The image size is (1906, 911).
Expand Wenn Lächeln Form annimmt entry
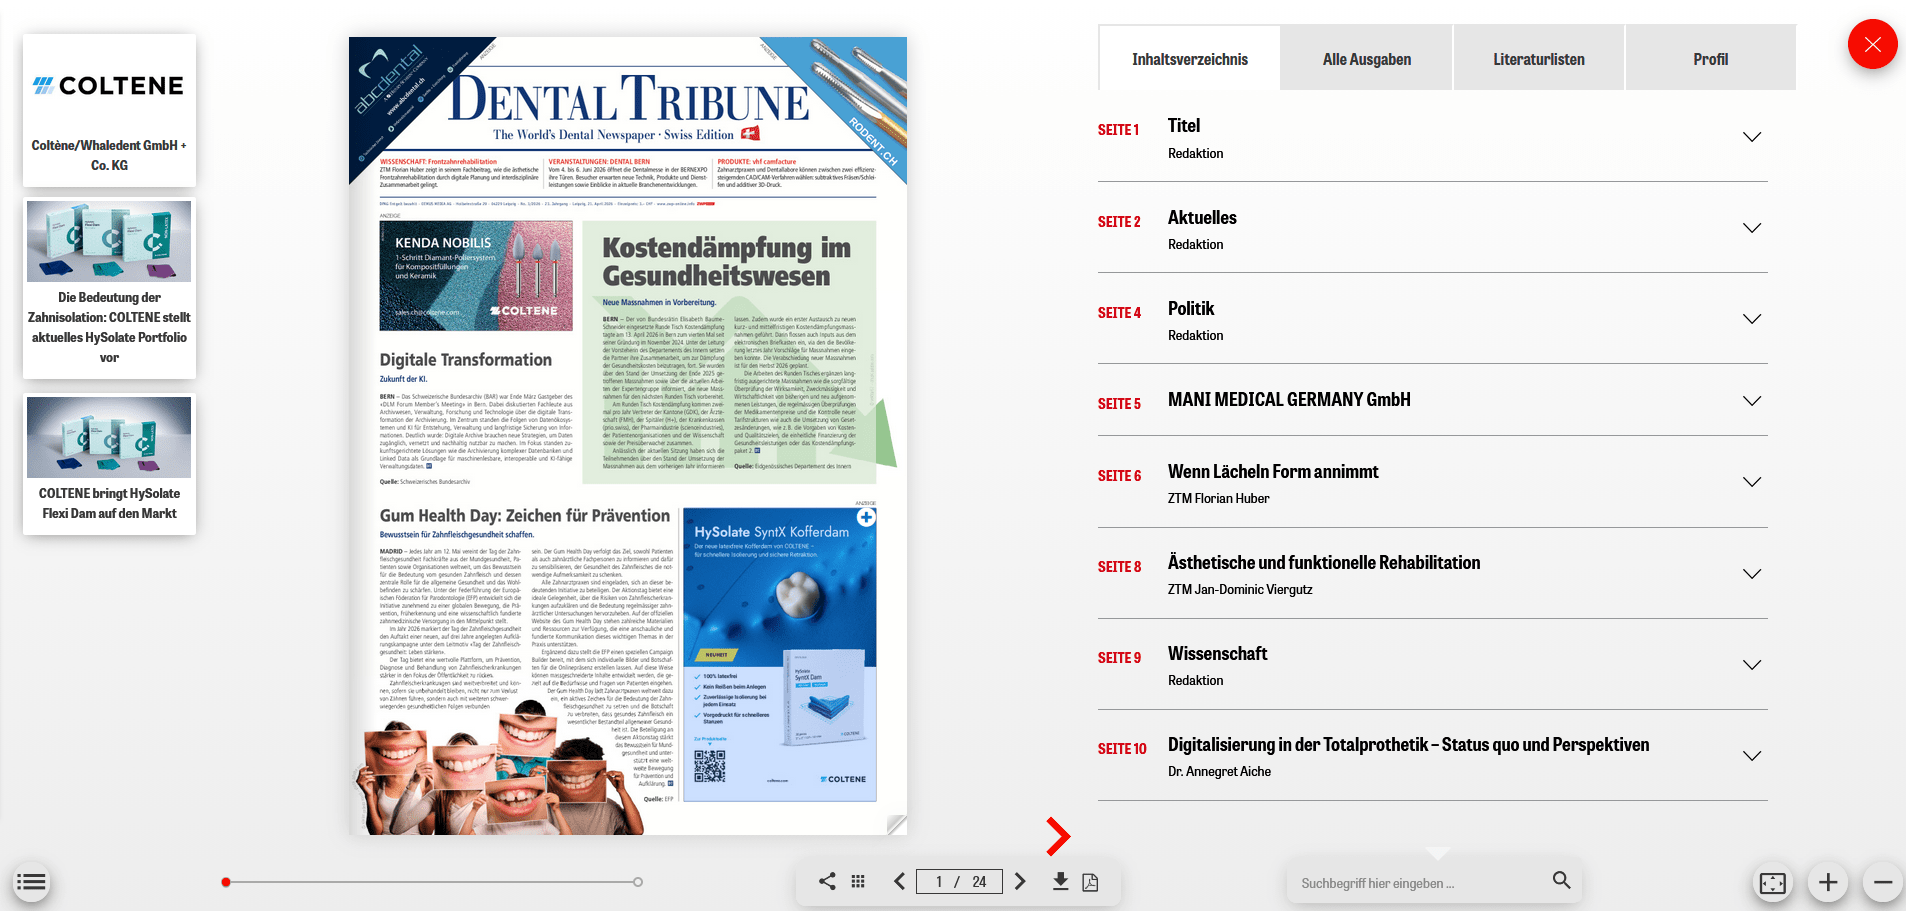(1752, 482)
